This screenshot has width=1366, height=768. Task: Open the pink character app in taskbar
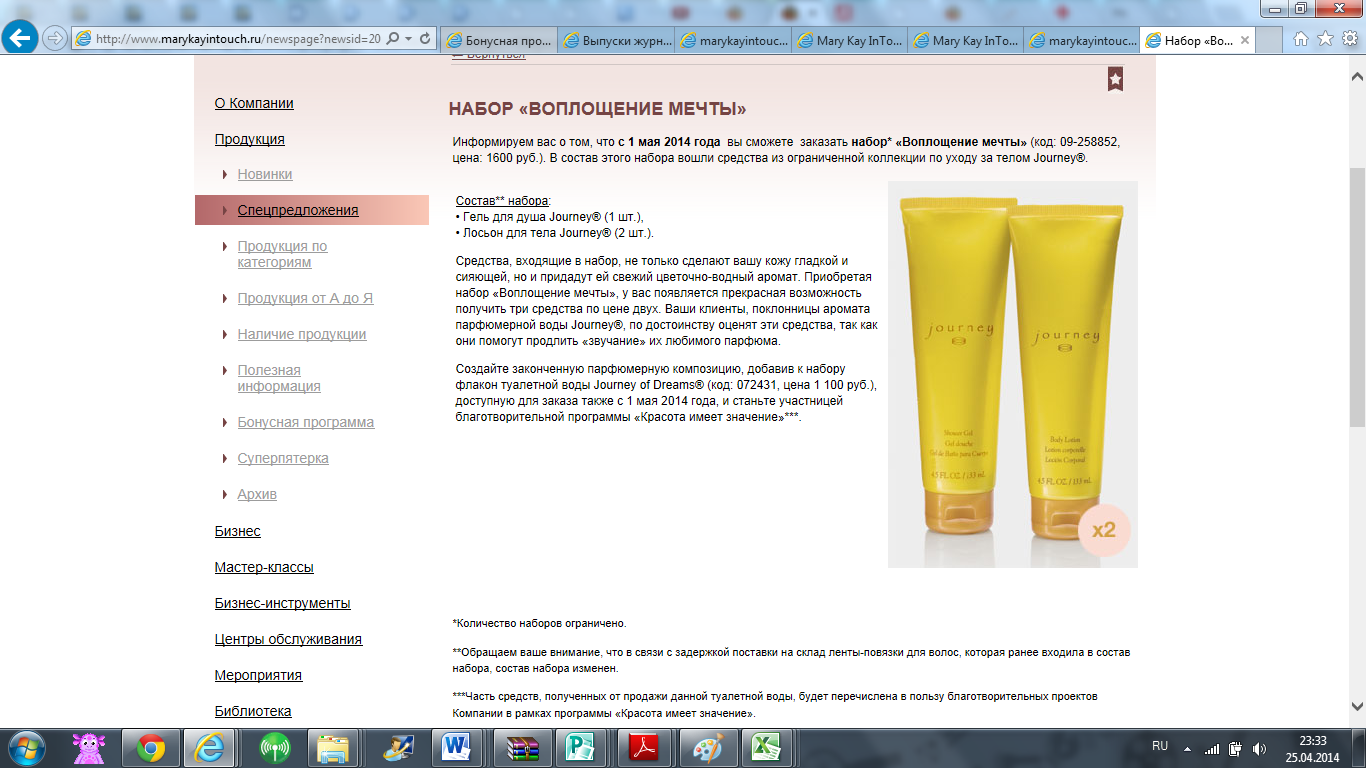click(91, 748)
